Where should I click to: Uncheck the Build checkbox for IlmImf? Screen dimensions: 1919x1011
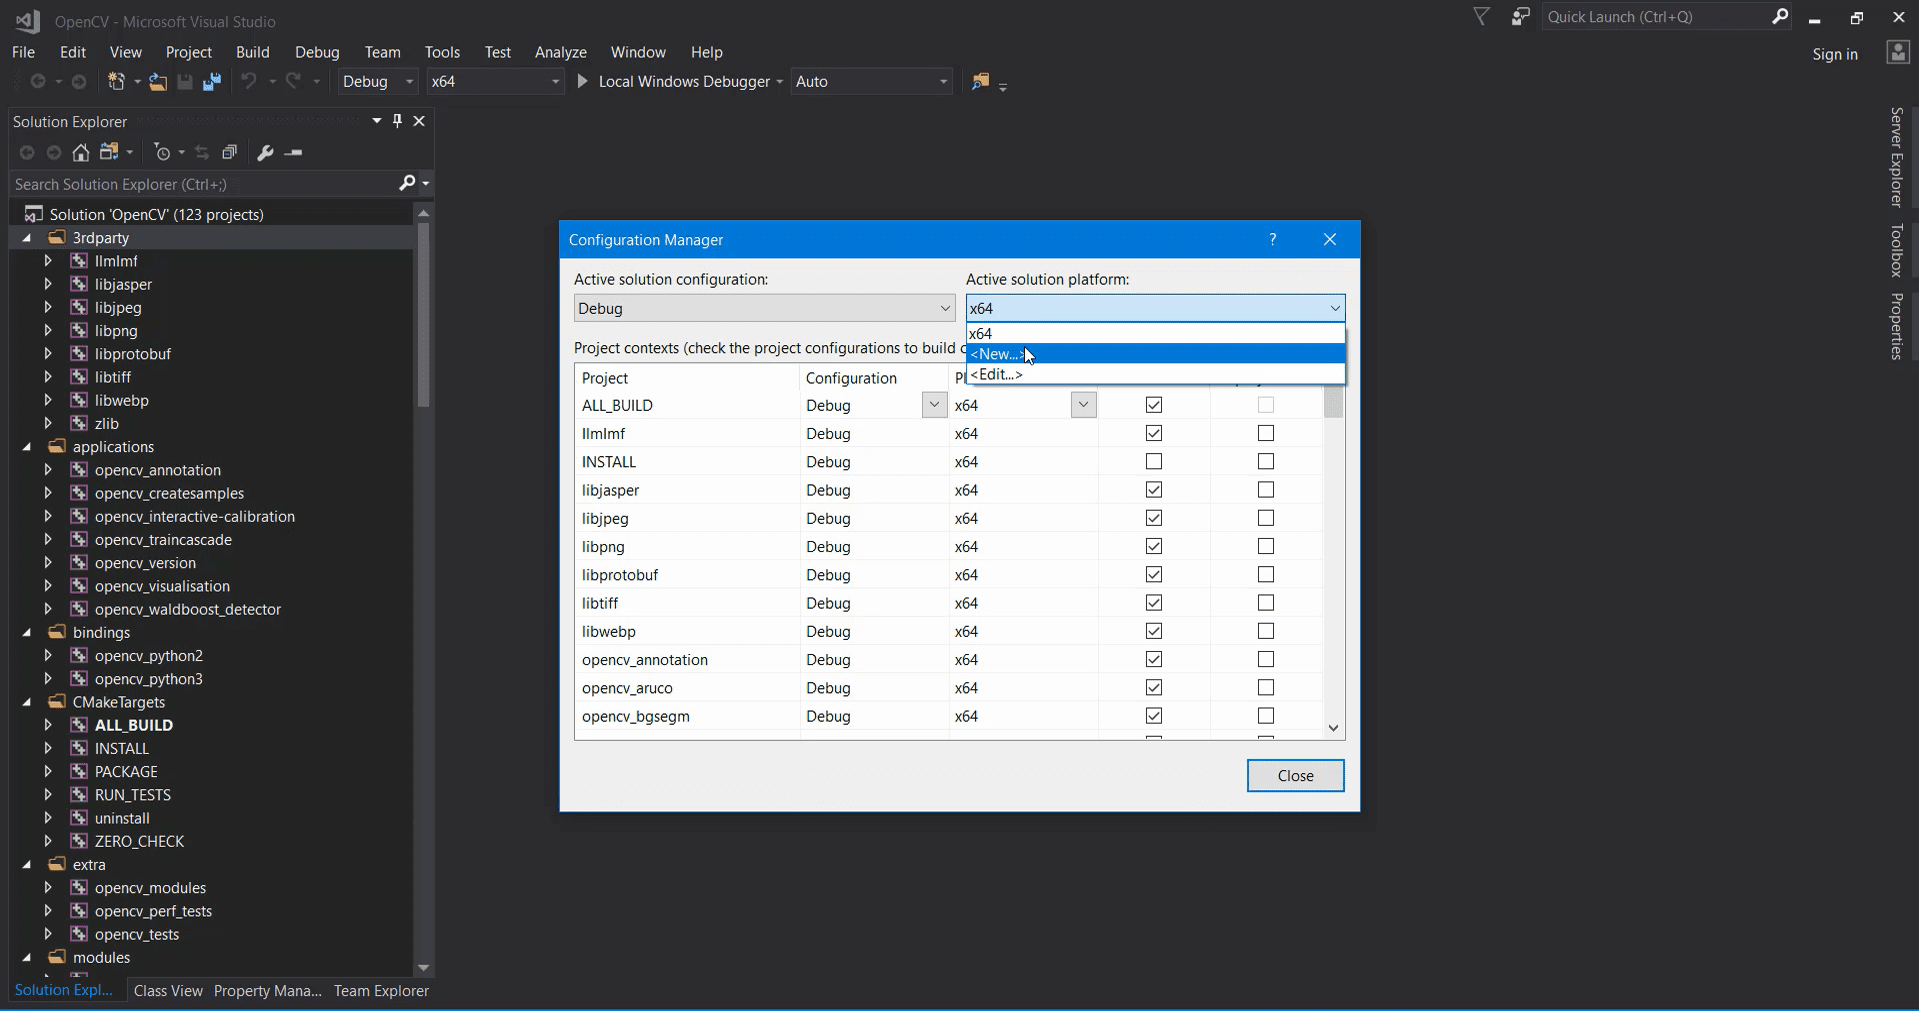(x=1152, y=433)
